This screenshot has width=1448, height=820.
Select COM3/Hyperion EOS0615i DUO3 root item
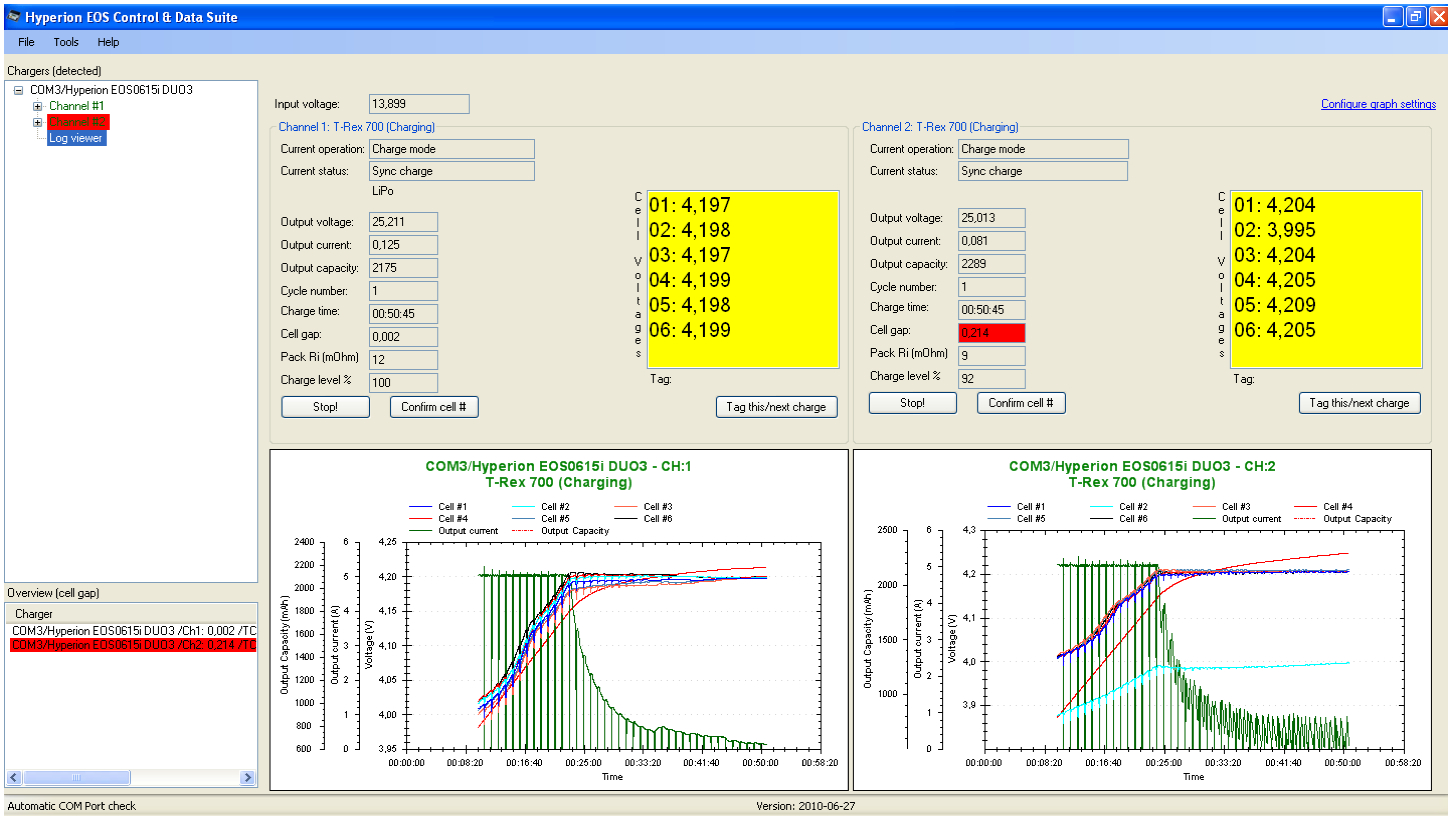(x=111, y=90)
